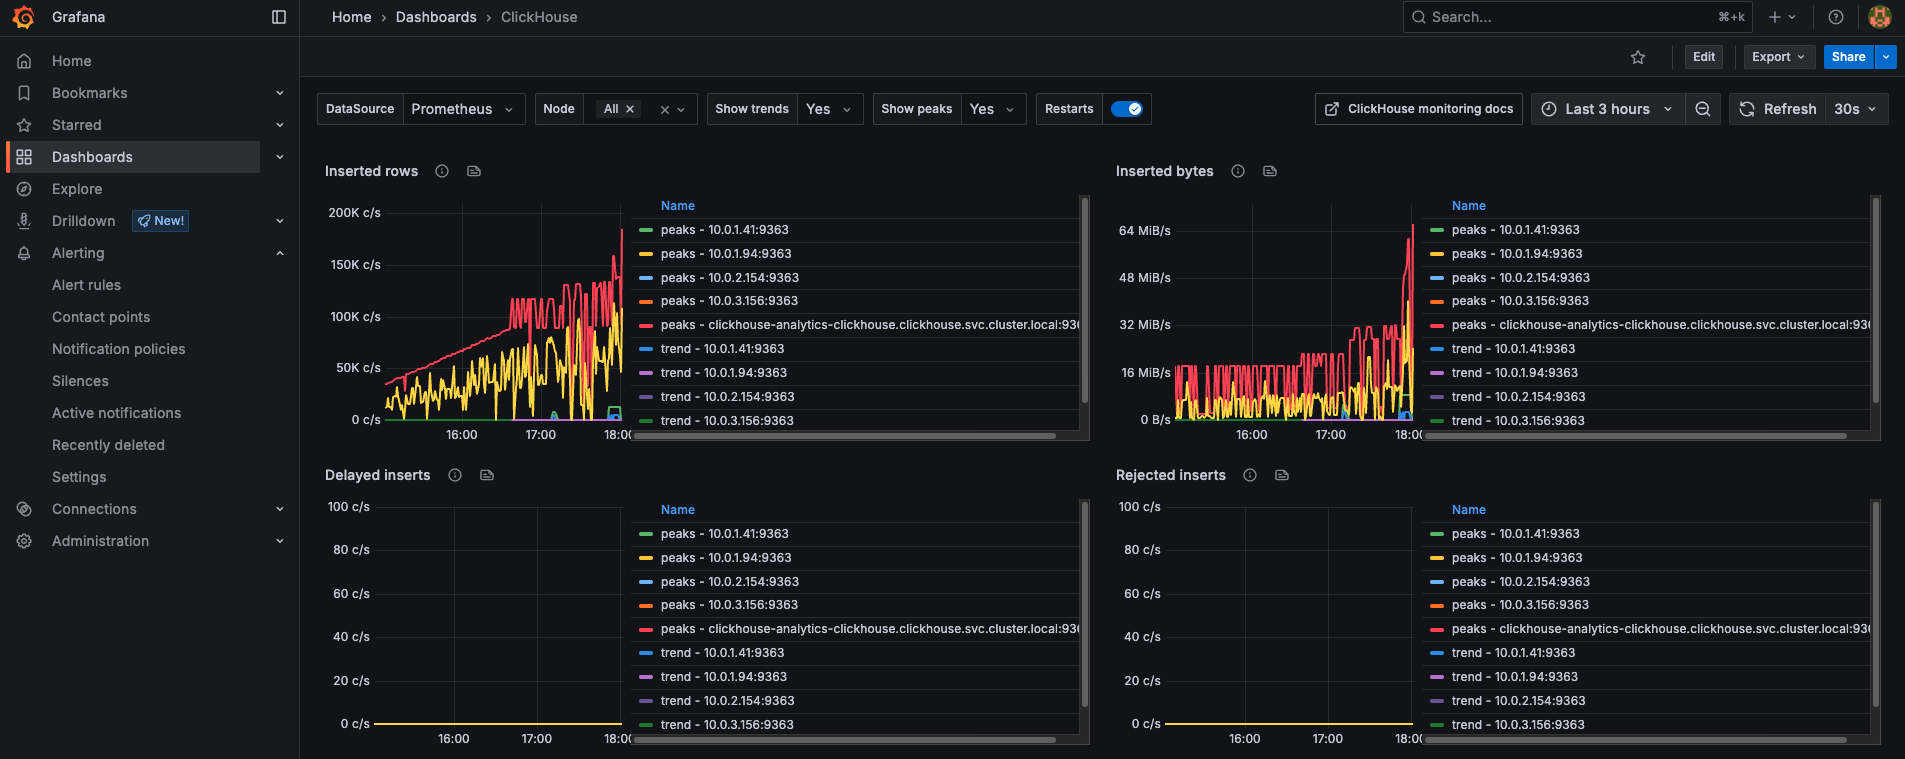Open the help question mark icon
Image resolution: width=1905 pixels, height=759 pixels.
click(x=1836, y=17)
